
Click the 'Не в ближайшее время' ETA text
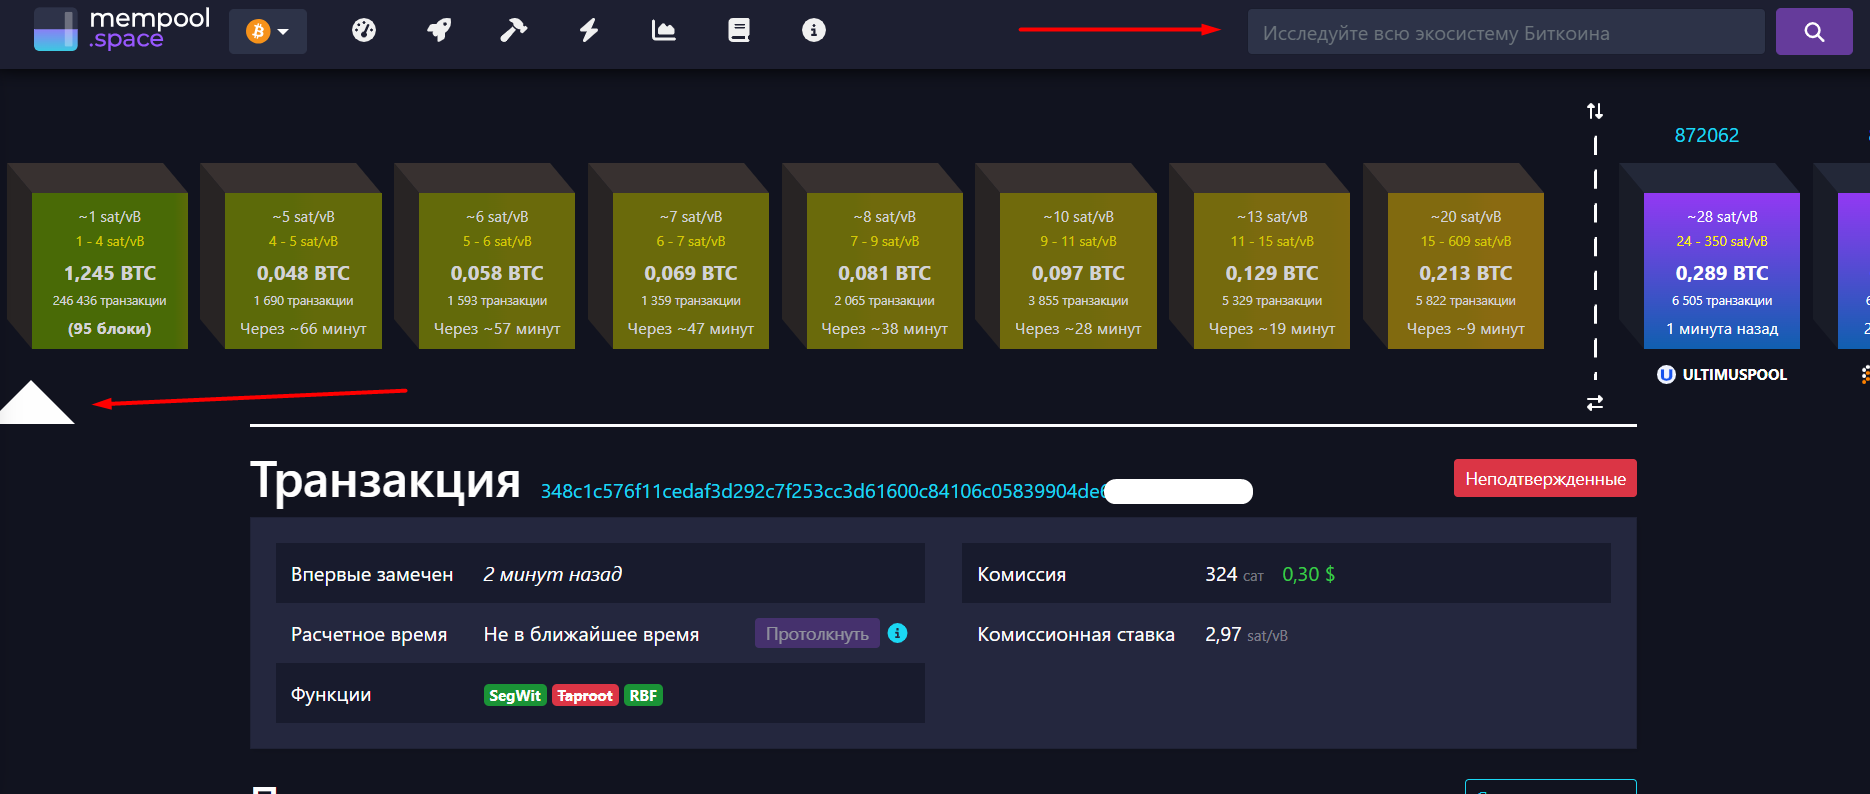[591, 635]
